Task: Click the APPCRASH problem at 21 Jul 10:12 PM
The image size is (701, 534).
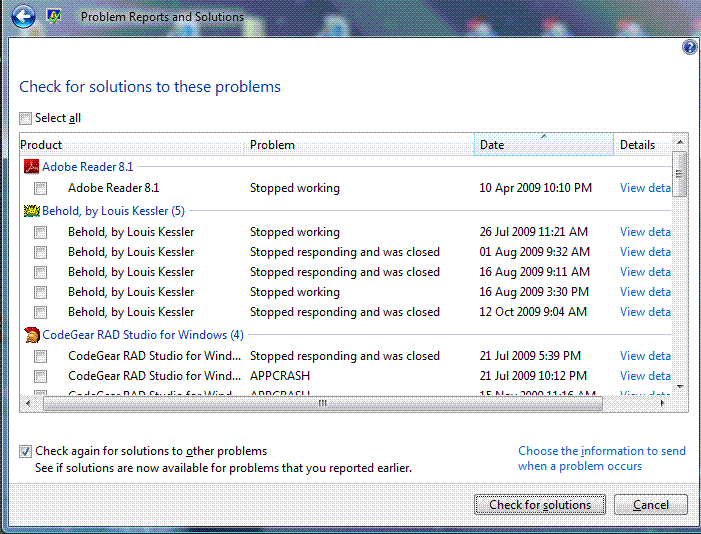Action: click(280, 376)
